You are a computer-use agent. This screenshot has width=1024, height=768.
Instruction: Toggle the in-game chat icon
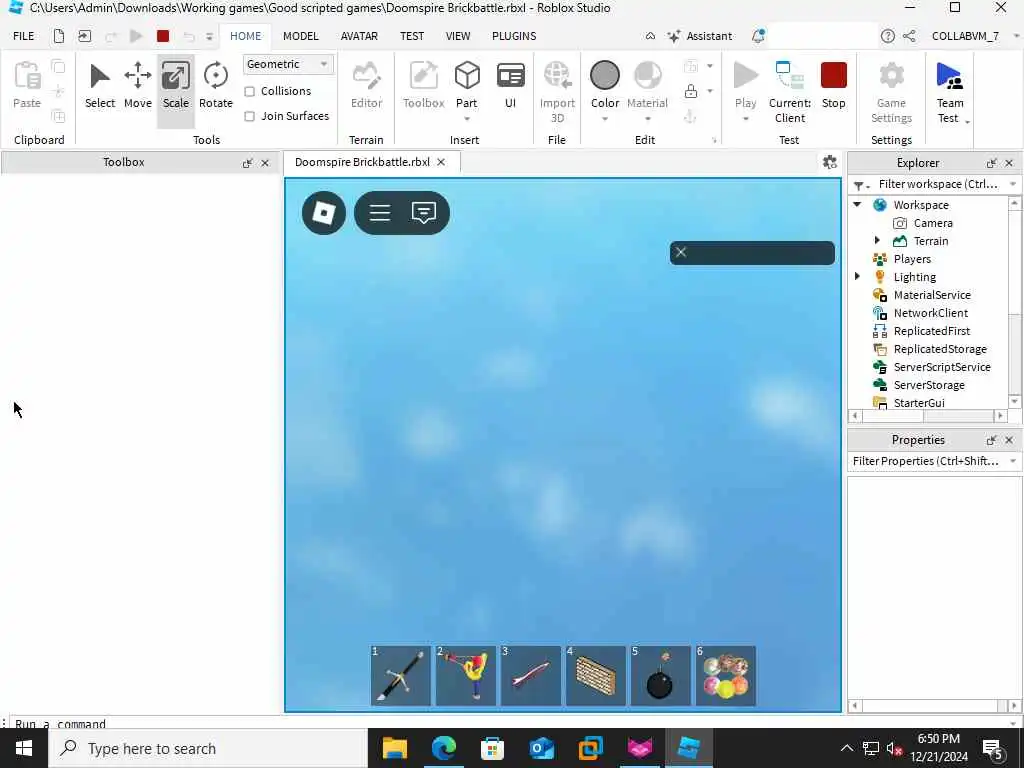pos(424,212)
